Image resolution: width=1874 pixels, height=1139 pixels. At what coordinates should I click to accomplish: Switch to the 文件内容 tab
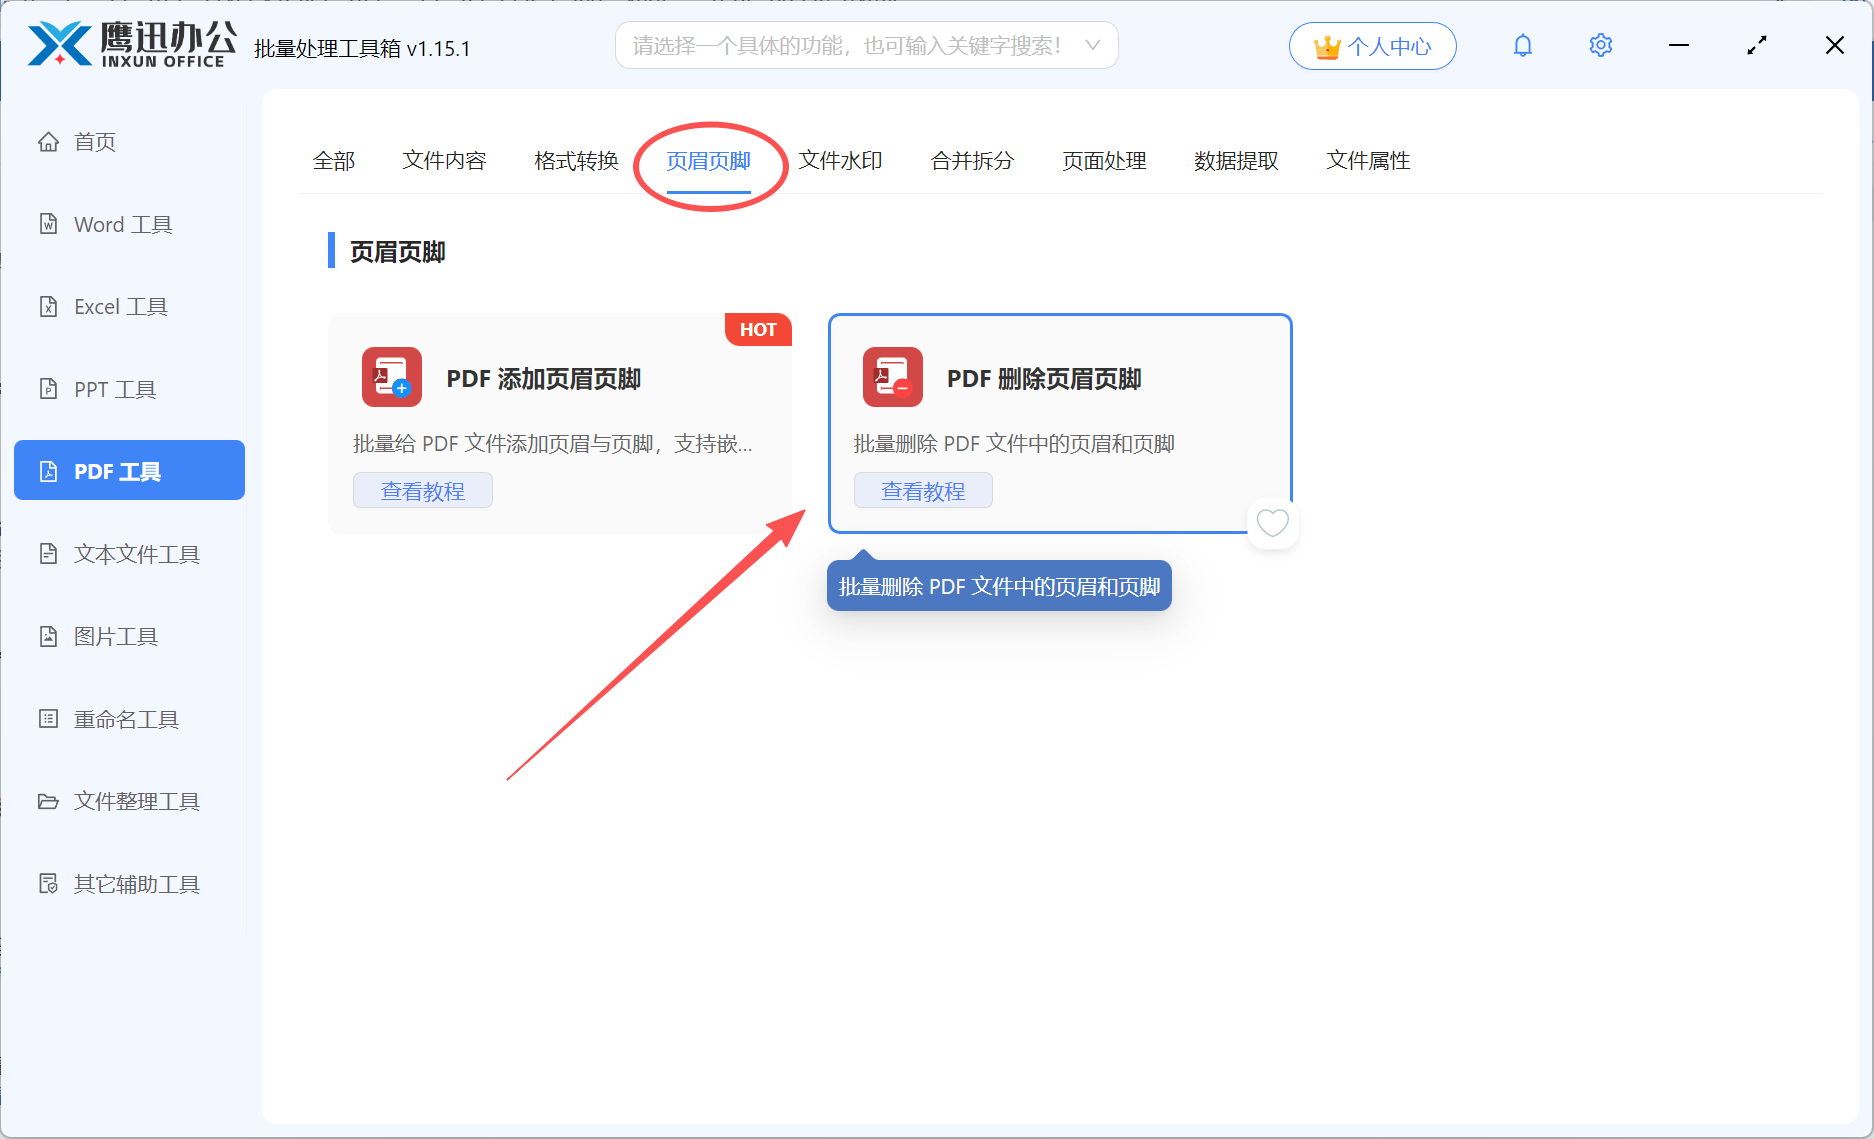pyautogui.click(x=444, y=161)
